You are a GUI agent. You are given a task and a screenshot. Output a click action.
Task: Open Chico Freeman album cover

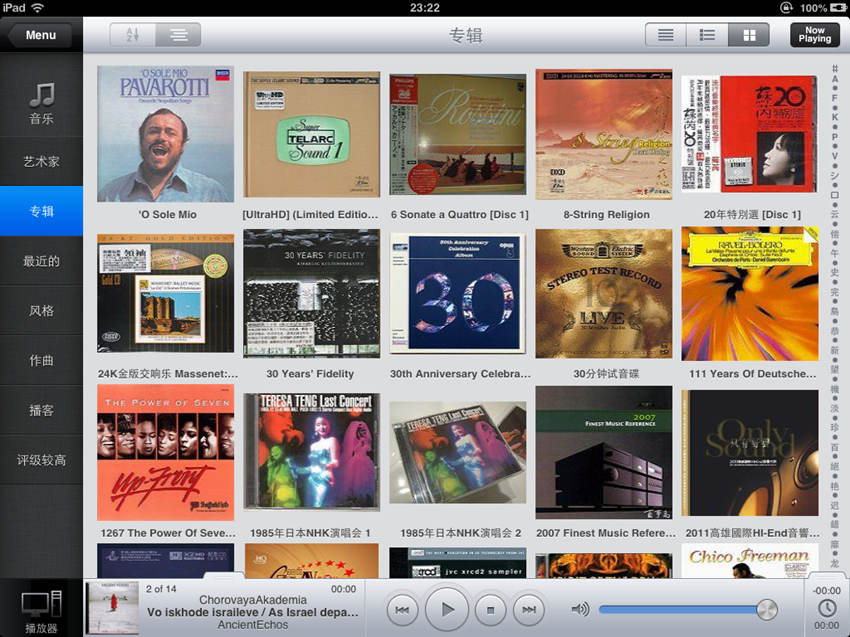point(750,562)
